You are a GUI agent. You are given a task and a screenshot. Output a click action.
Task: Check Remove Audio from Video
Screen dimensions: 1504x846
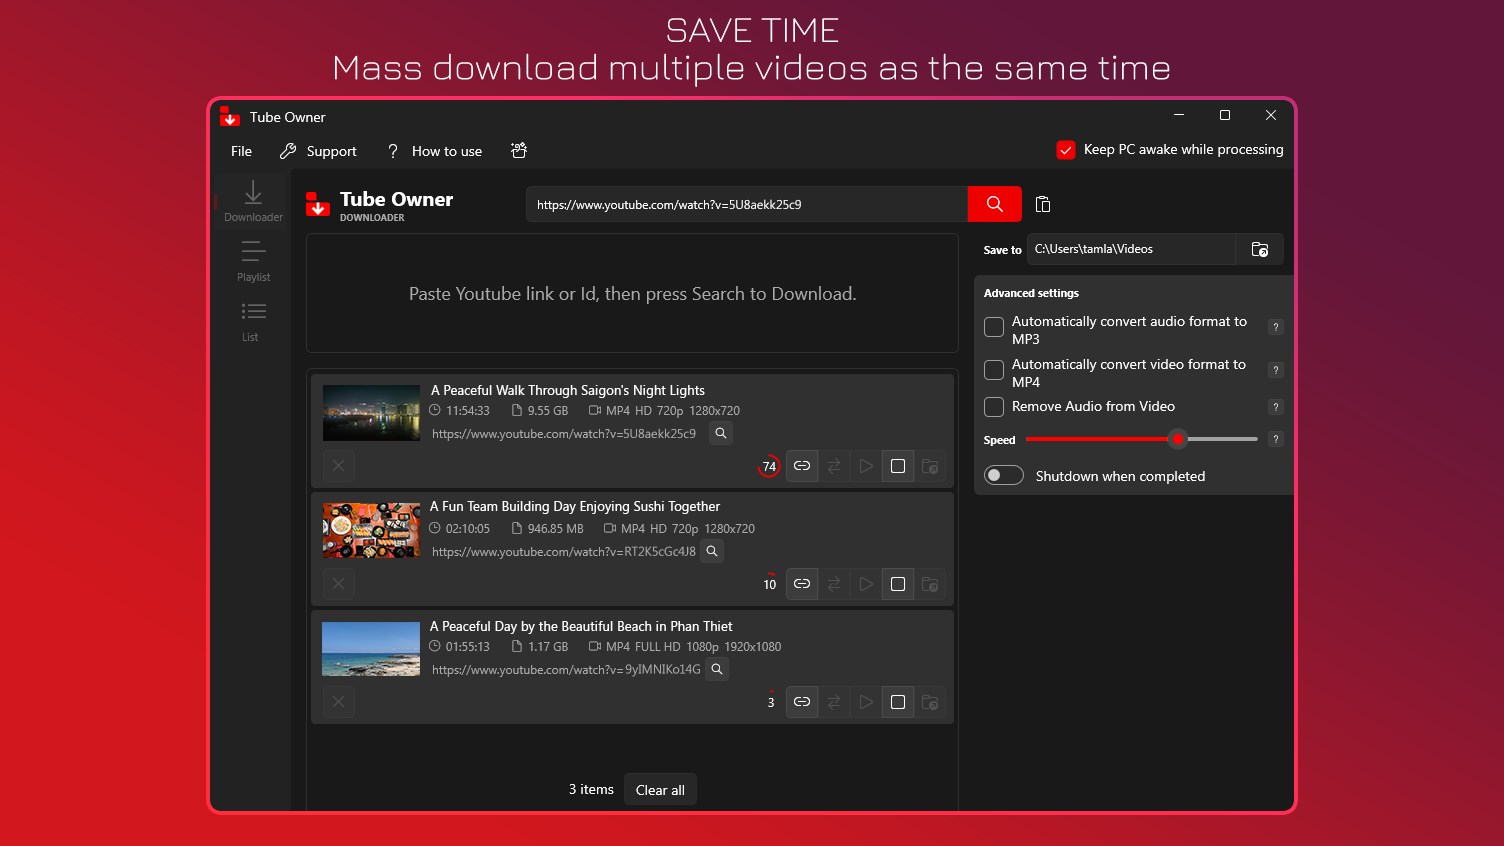coord(993,407)
